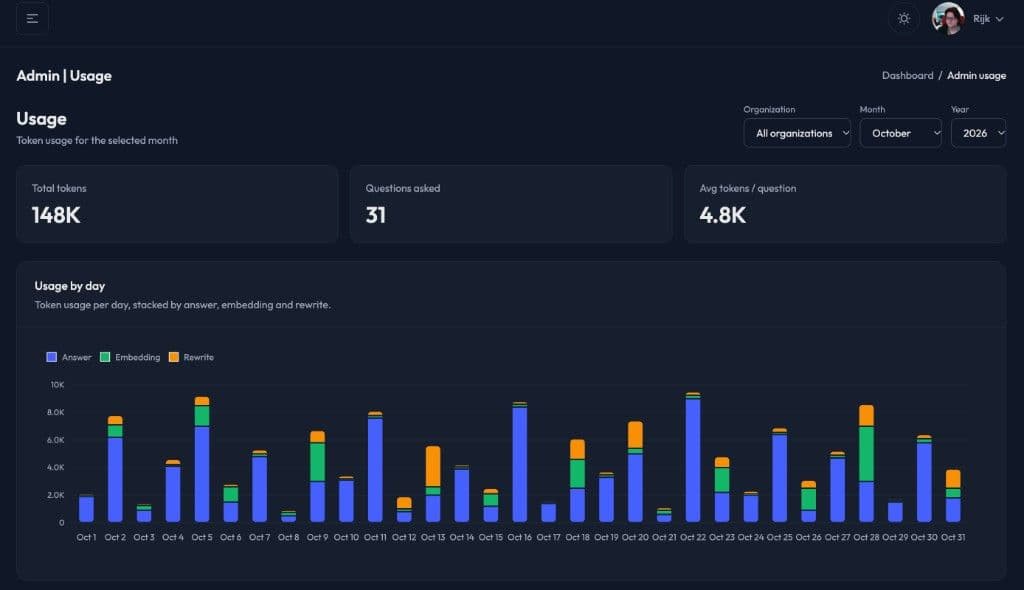Go to Dashboard breadcrumb link
This screenshot has height=590, width=1024.
907,75
